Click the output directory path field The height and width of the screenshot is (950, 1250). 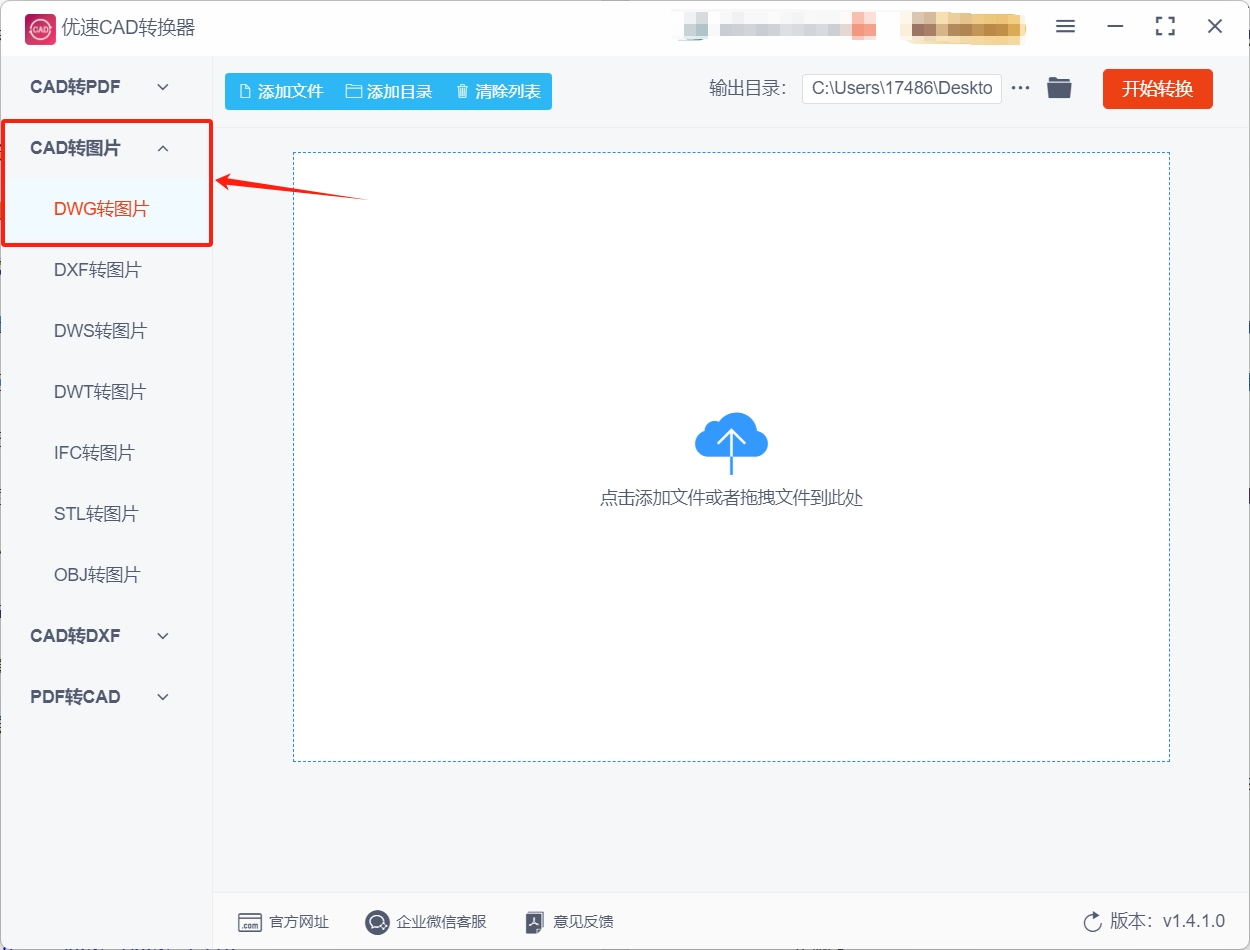(x=901, y=88)
